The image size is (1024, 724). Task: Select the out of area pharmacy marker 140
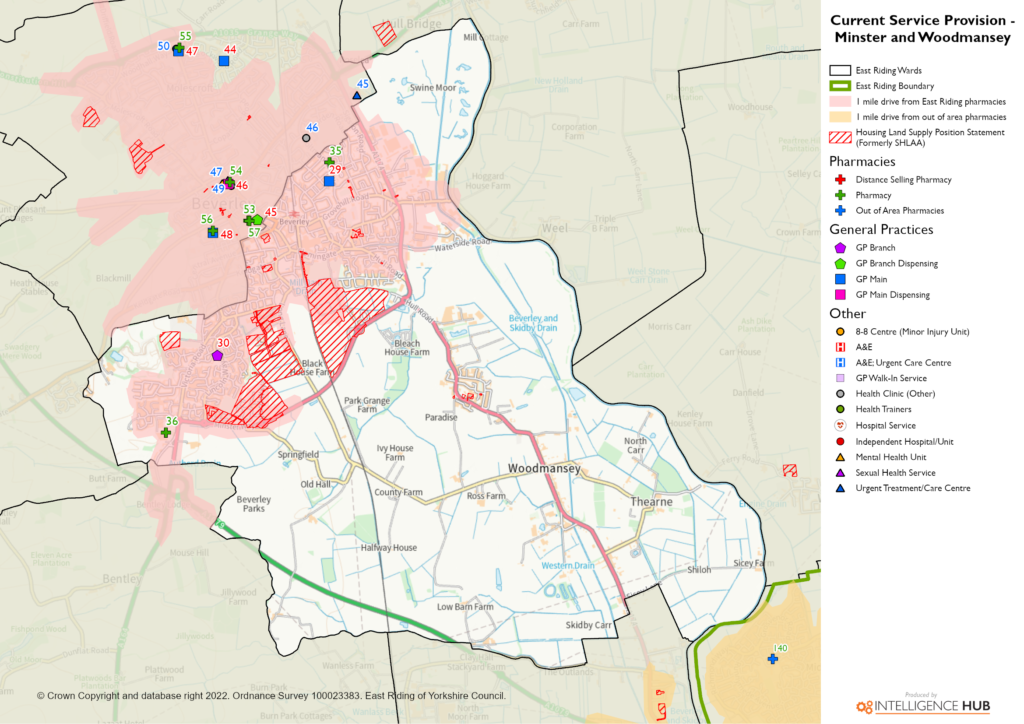pos(772,659)
